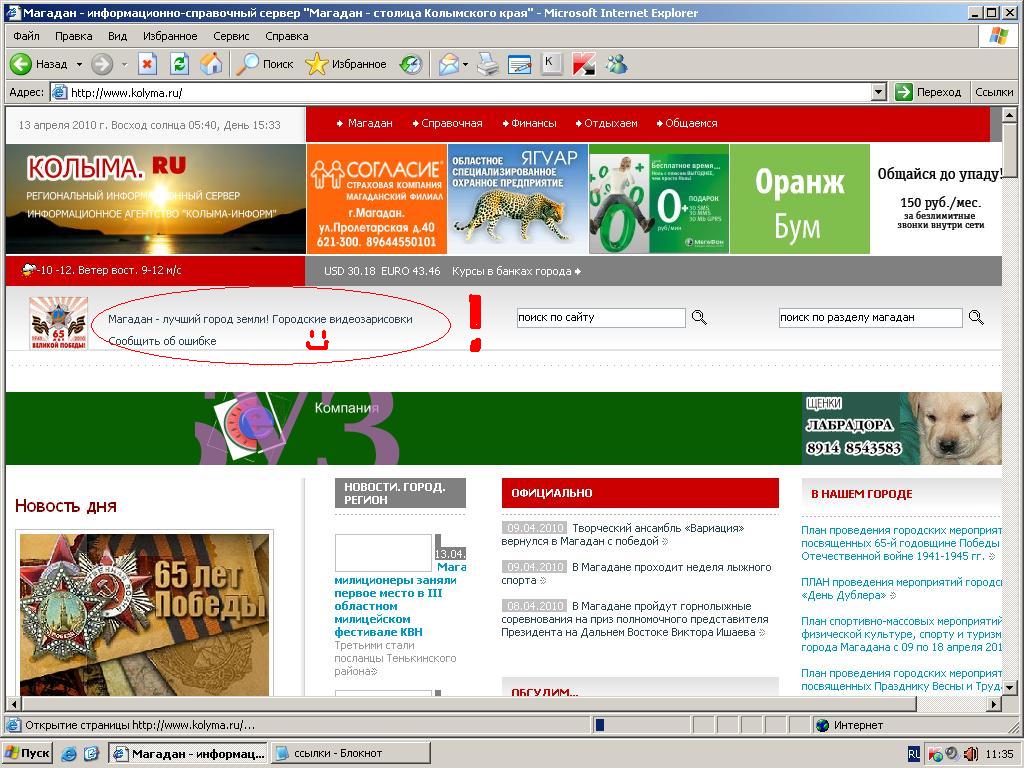The width and height of the screenshot is (1024, 768).
Task: Click the Назад back button
Action: tap(39, 64)
